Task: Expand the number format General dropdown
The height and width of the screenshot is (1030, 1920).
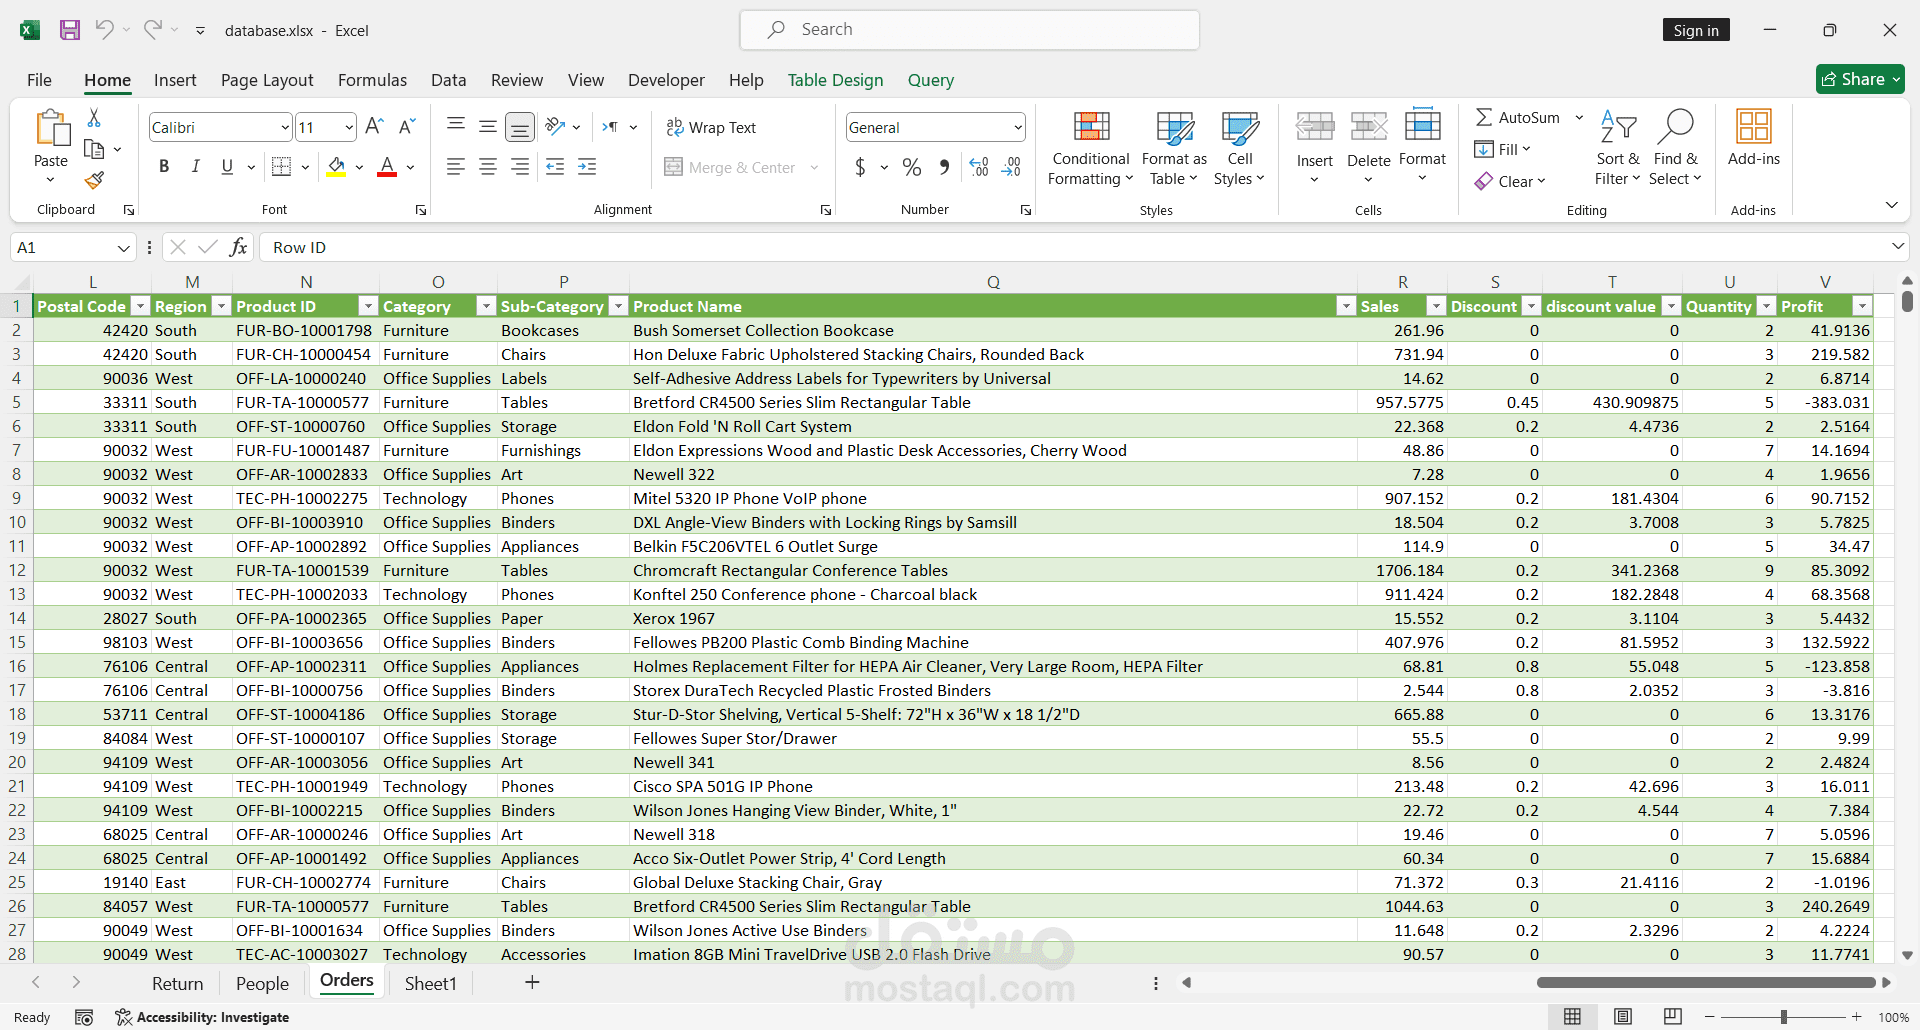Action: [1018, 127]
